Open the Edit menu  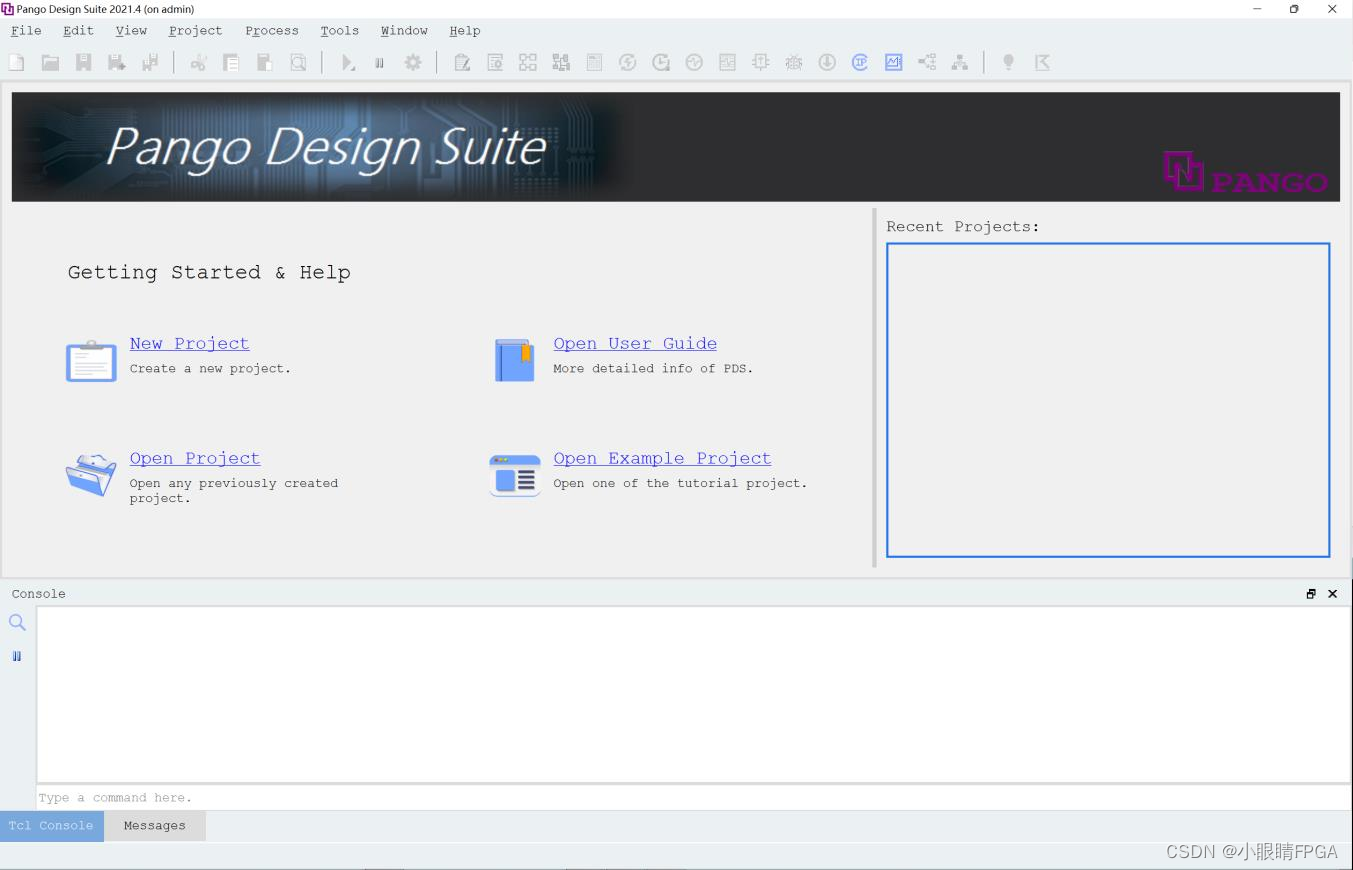(x=78, y=31)
